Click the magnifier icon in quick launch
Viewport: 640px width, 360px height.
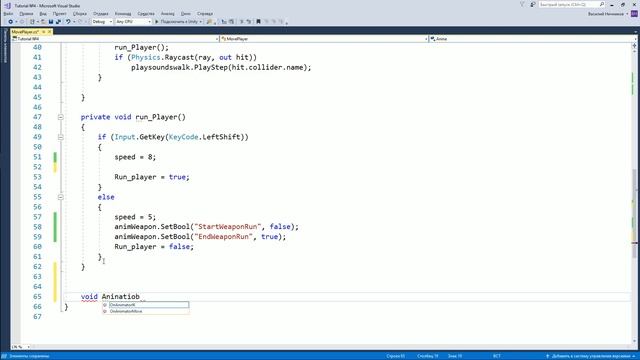tap(602, 4)
